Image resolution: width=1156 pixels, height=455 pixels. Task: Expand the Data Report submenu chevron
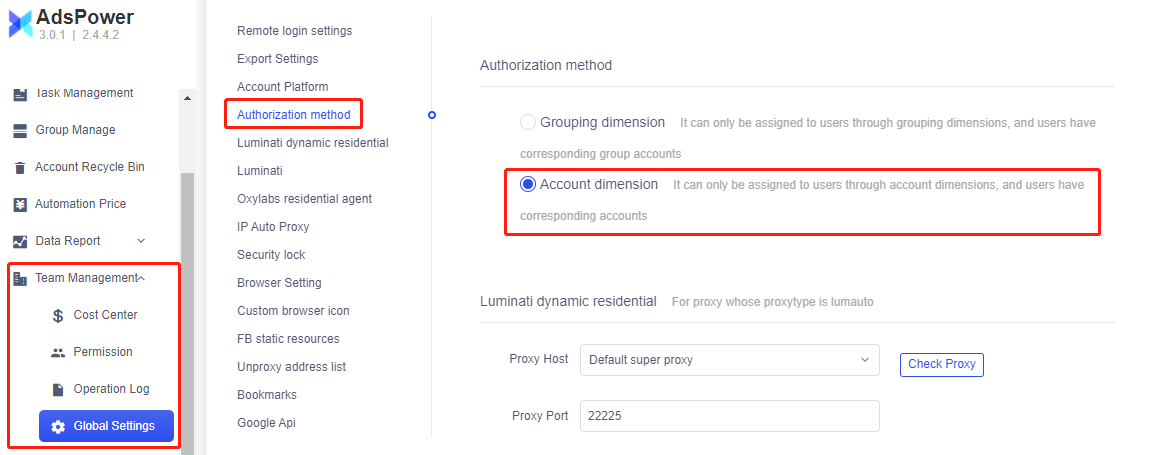tap(141, 241)
